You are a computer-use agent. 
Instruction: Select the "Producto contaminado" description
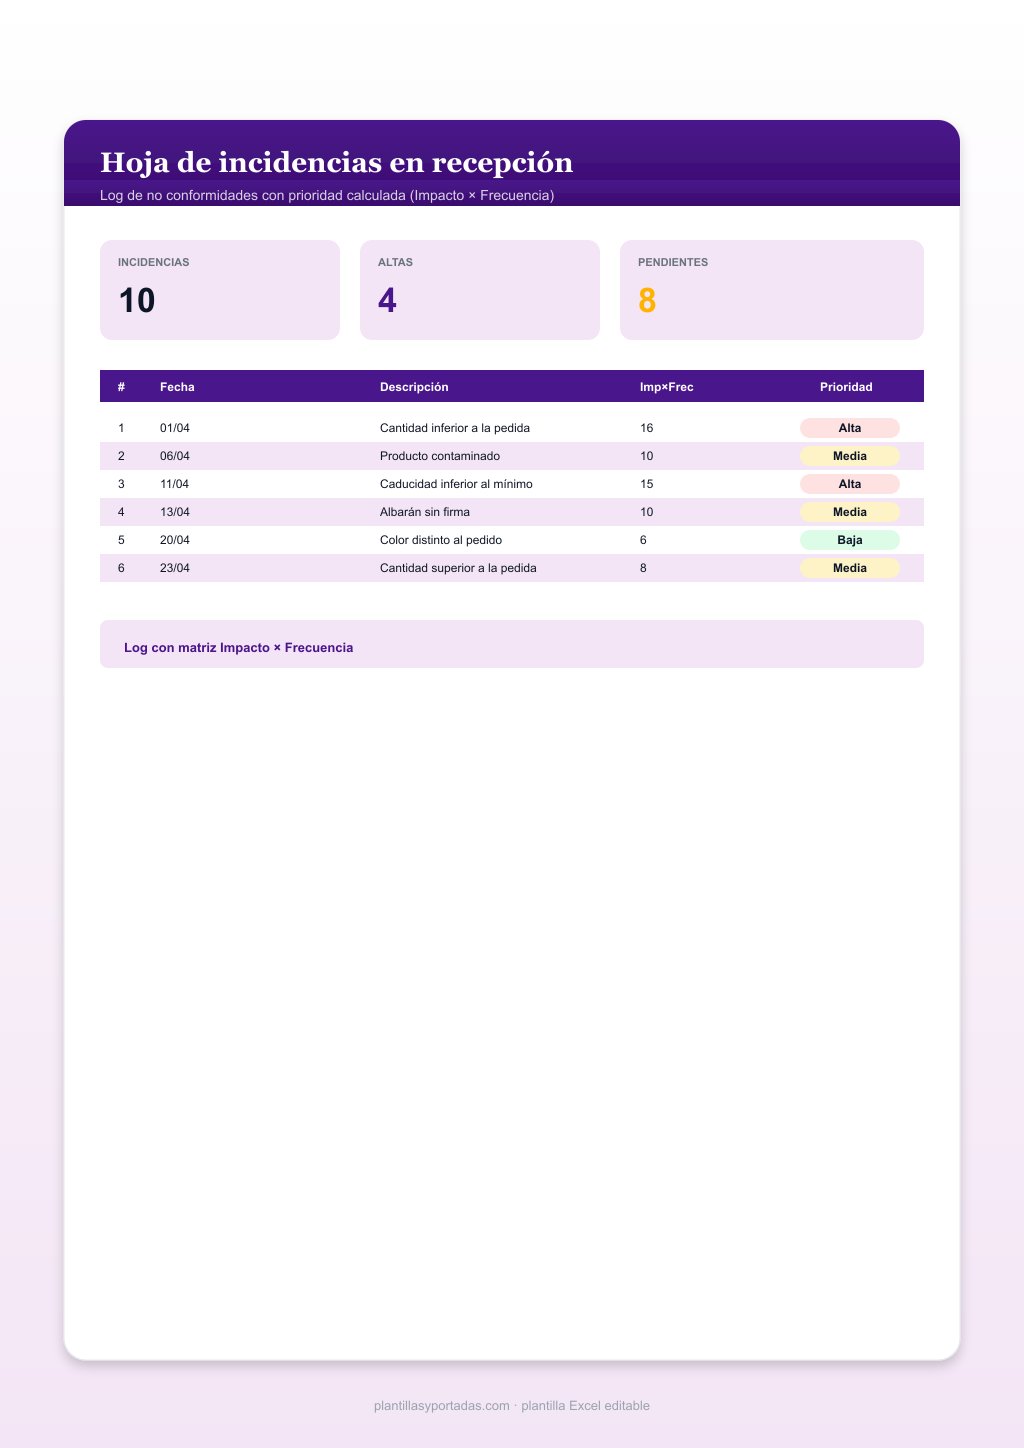pyautogui.click(x=440, y=456)
